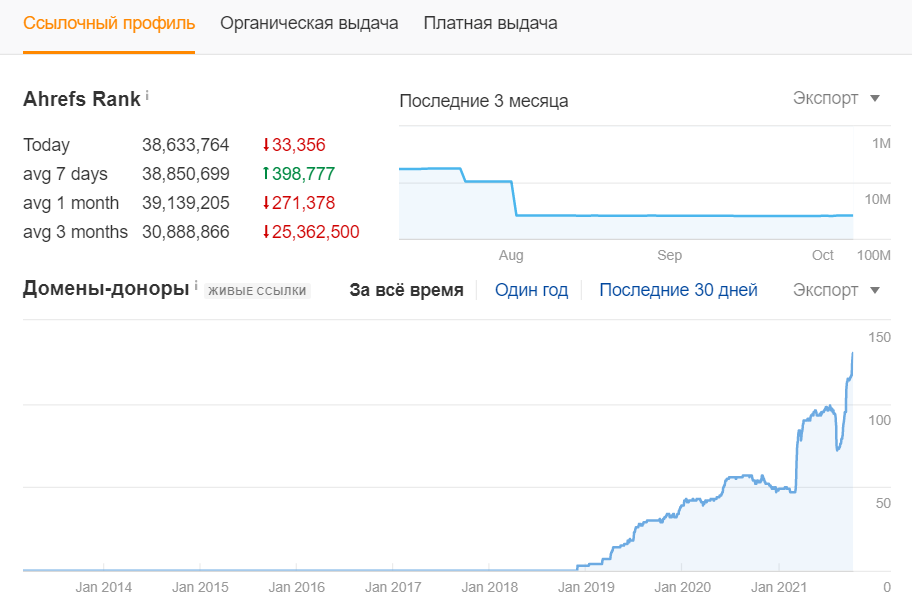Click the живые ссылки badge
This screenshot has height=615, width=912.
(257, 291)
